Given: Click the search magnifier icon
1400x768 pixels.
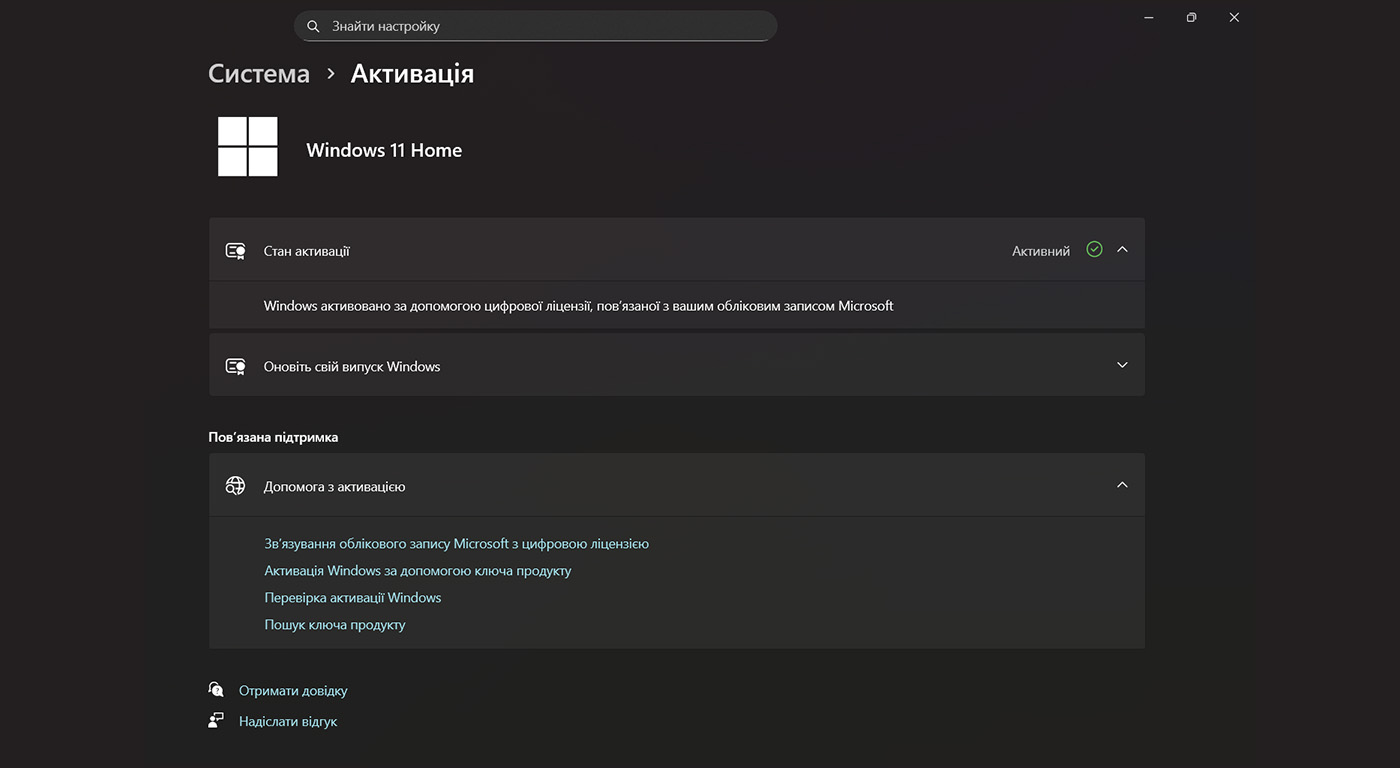Looking at the screenshot, I should pos(313,26).
